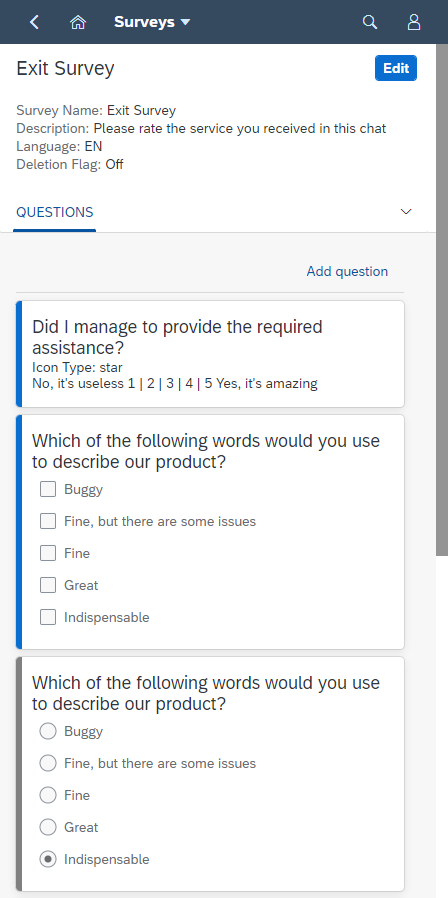Tick the Indispensable checkbox
Image resolution: width=448 pixels, height=898 pixels.
(48, 617)
